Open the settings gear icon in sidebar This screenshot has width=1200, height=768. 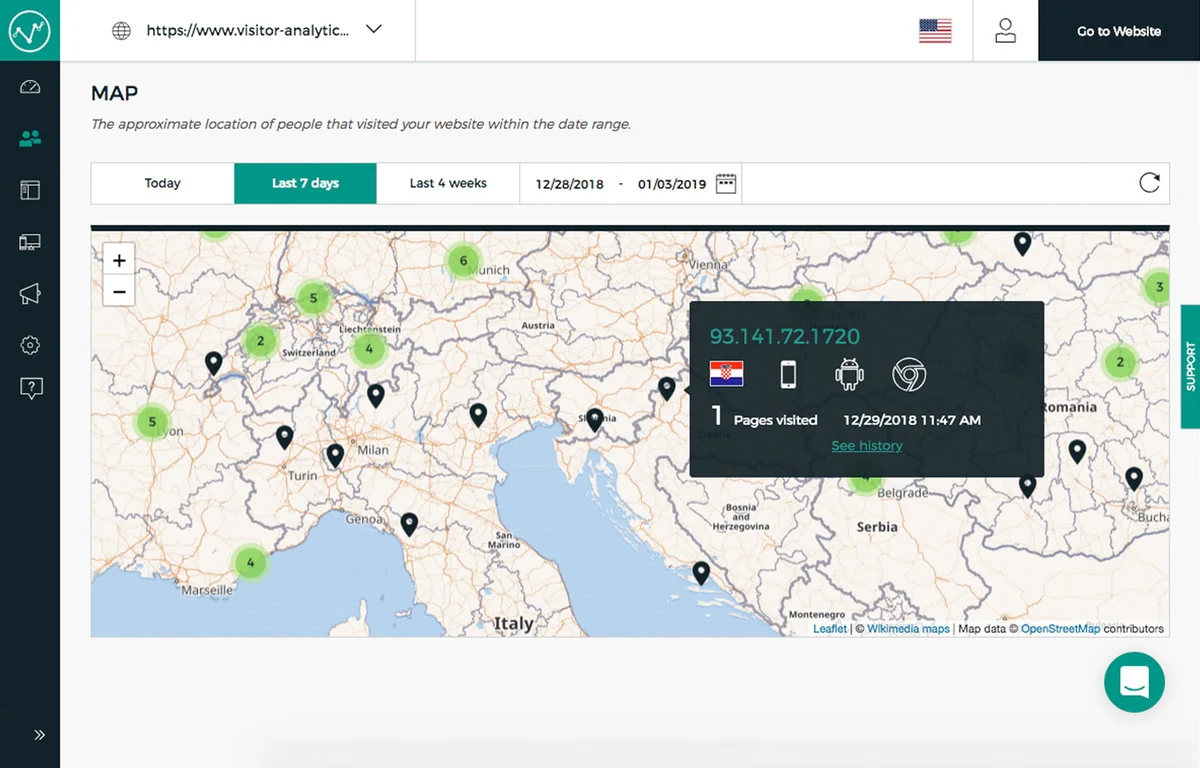30,345
